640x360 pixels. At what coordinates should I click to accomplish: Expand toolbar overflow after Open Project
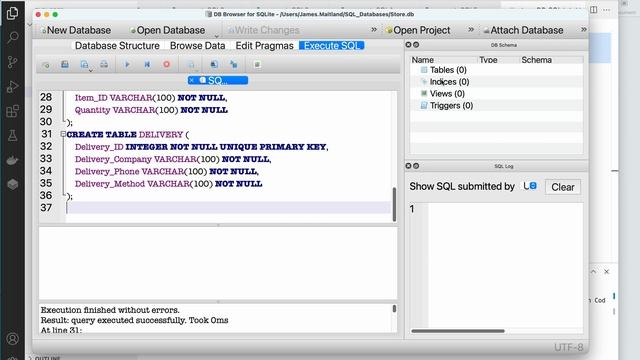tap(471, 29)
